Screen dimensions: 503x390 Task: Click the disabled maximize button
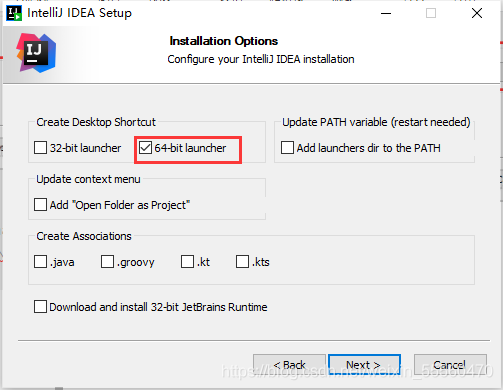431,13
